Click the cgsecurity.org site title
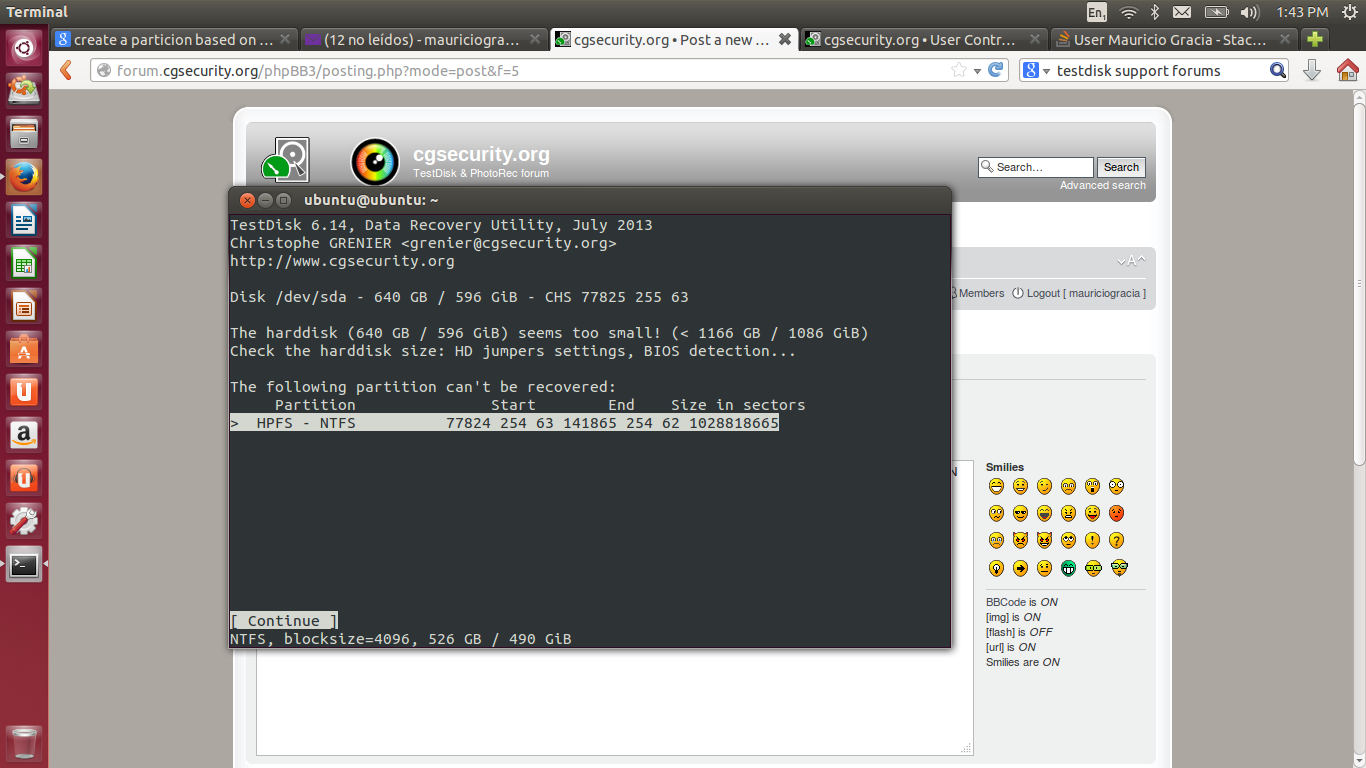This screenshot has width=1366, height=768. [x=481, y=154]
